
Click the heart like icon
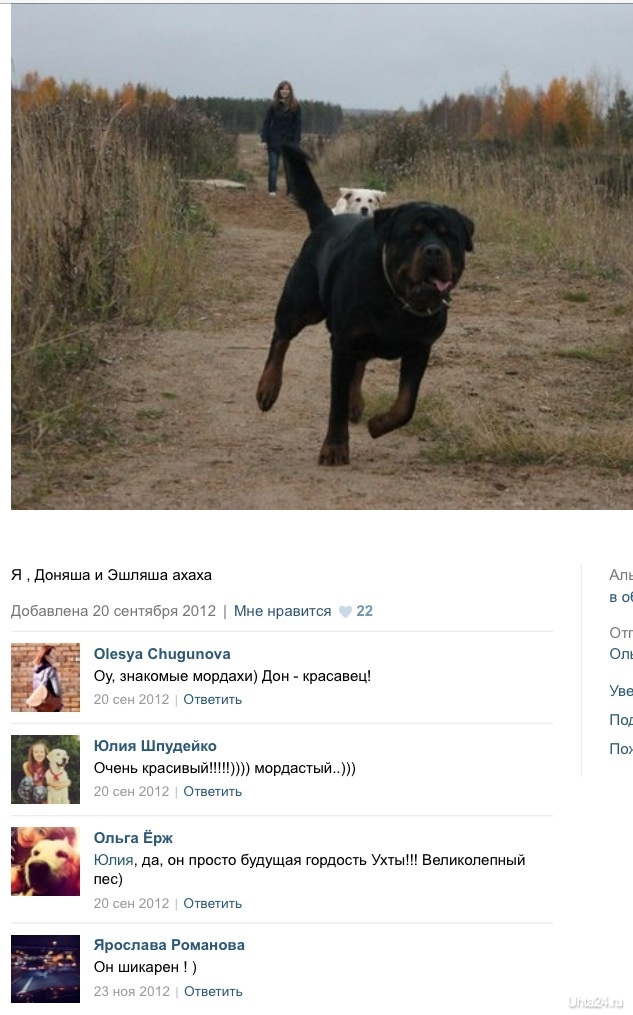pos(346,612)
